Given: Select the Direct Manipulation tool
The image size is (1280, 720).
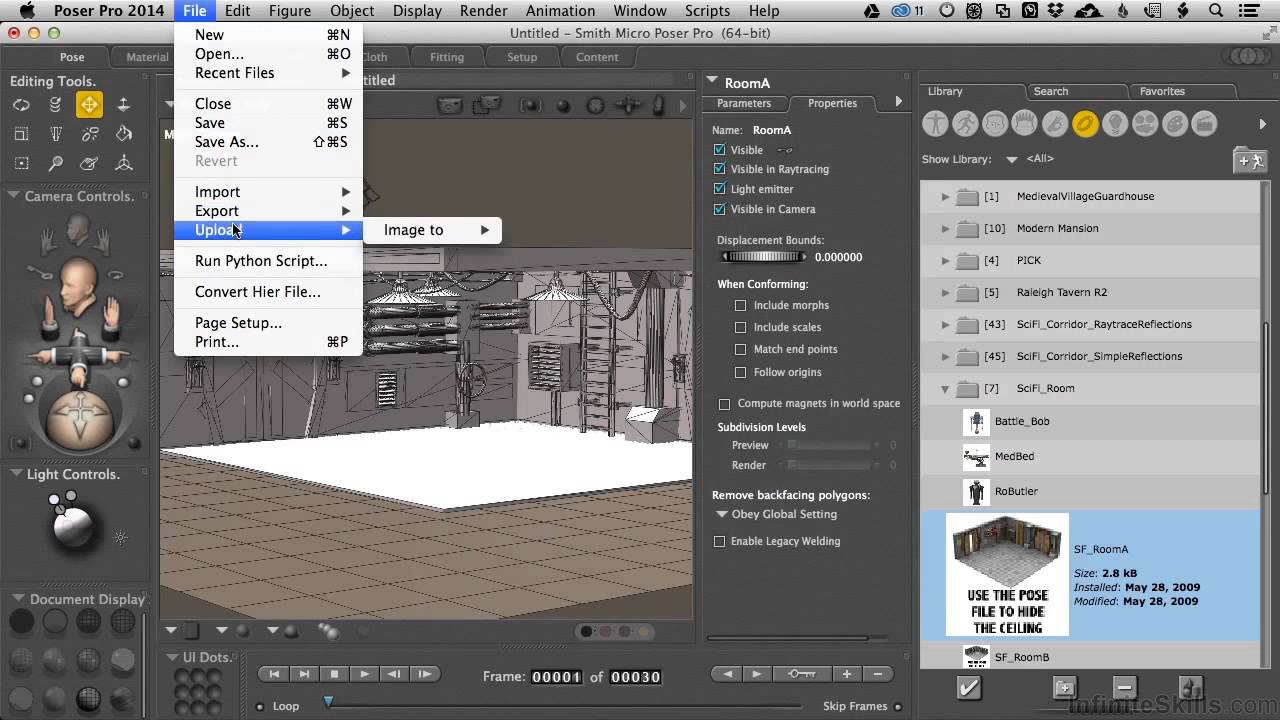Looking at the screenshot, I should click(124, 163).
